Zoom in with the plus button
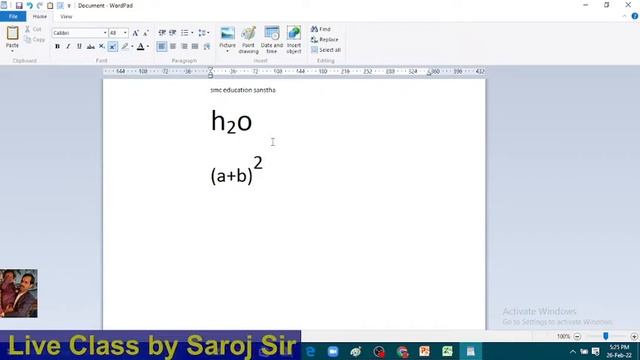The image size is (640, 360). point(634,336)
